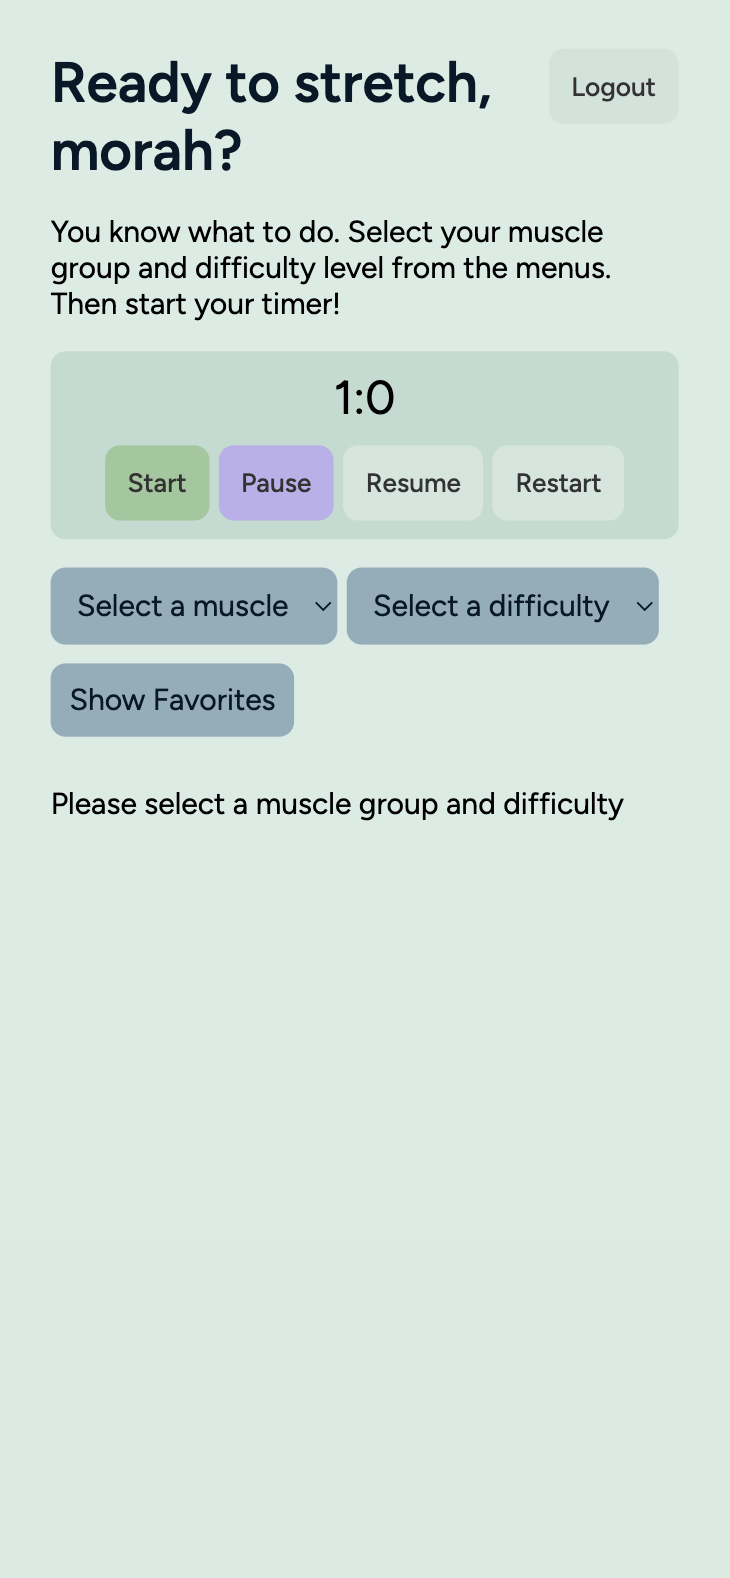
Task: Show Favorites list
Action: (x=172, y=700)
